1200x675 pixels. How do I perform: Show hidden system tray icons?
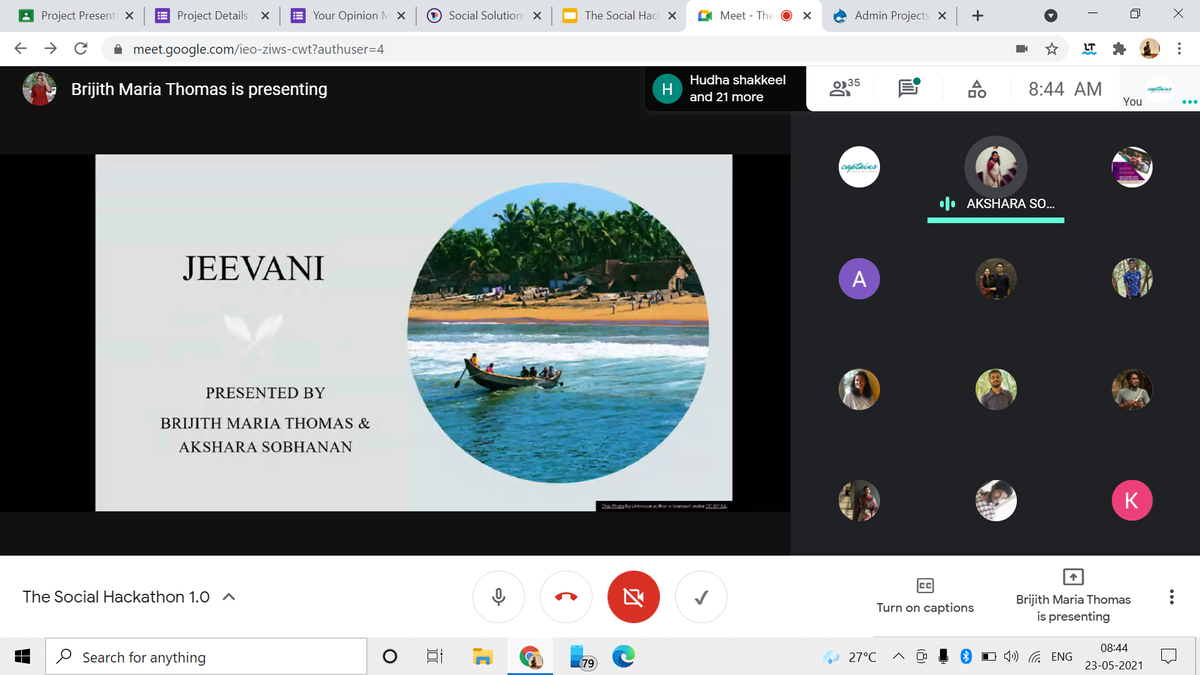click(x=898, y=657)
